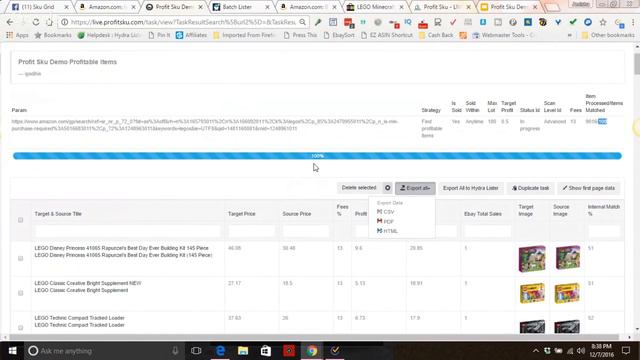
Task: Launch Edge from the taskbar
Action: [220, 351]
